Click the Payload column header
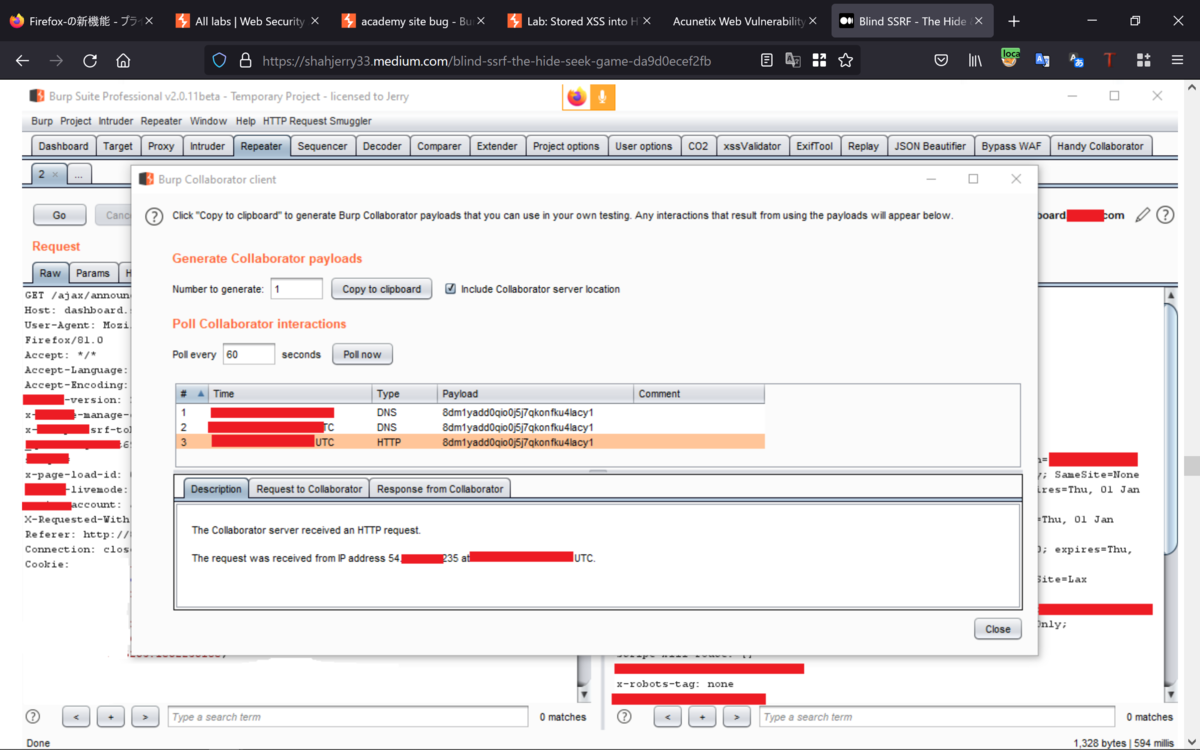Image resolution: width=1200 pixels, height=750 pixels. [x=535, y=394]
